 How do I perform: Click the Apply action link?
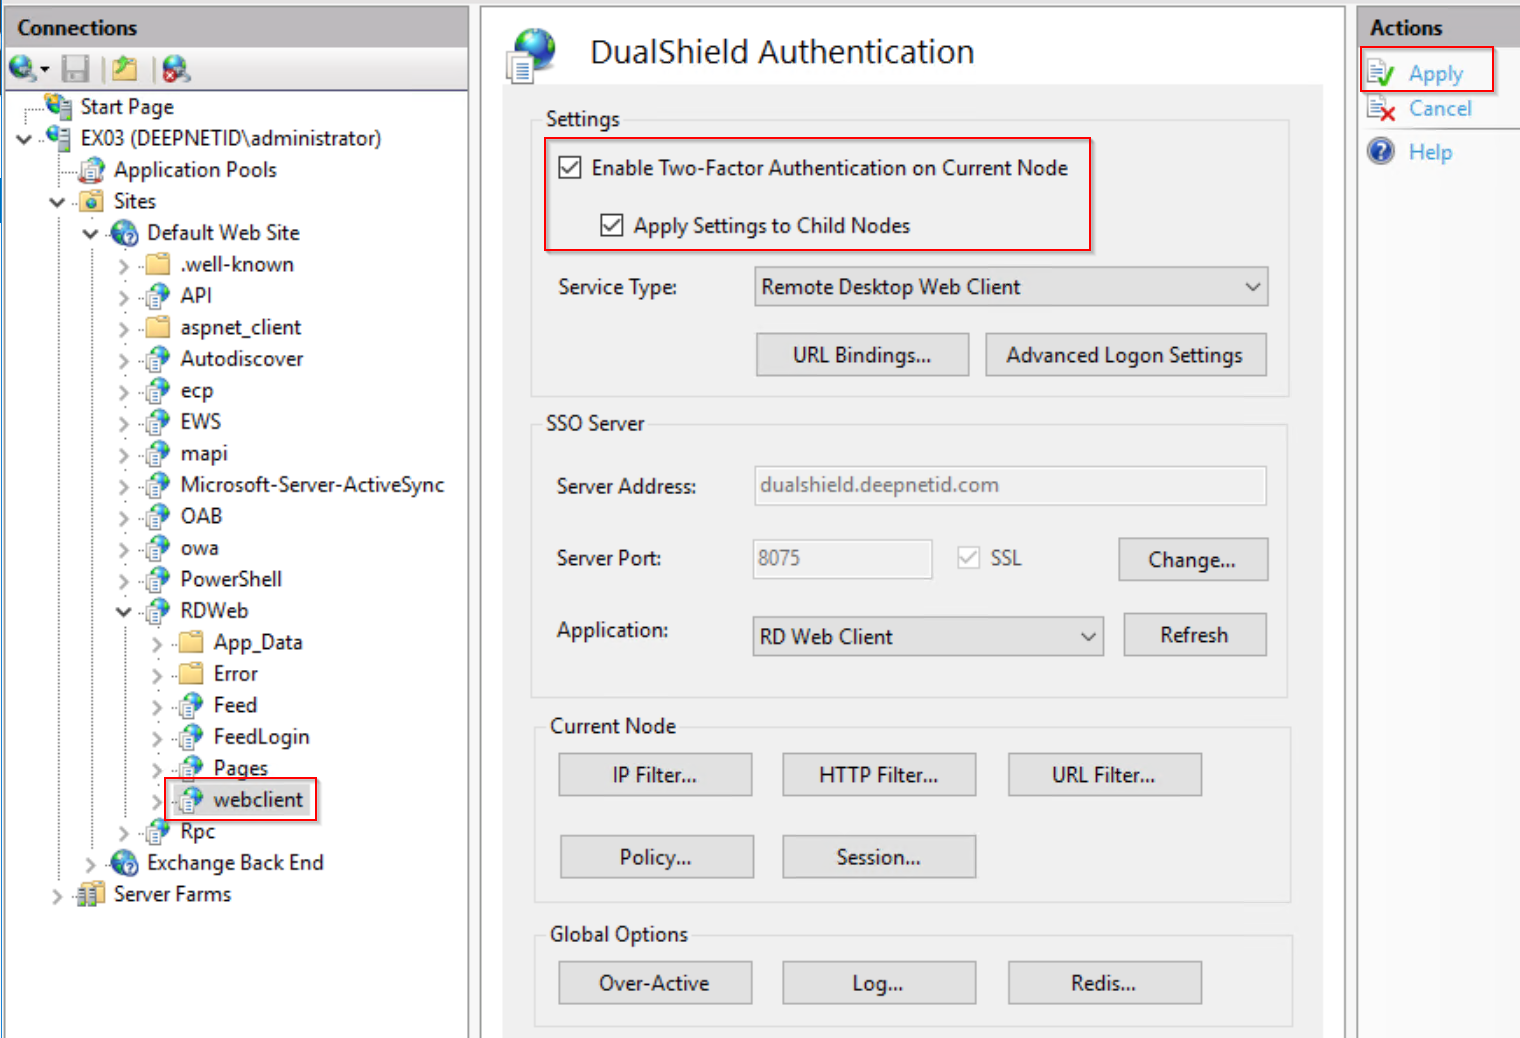1436,72
